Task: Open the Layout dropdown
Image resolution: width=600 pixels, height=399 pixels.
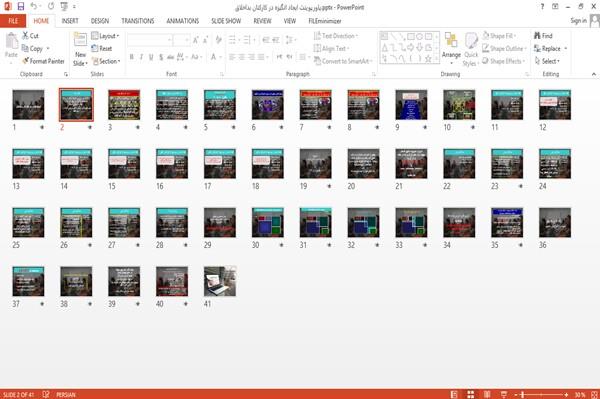Action: (105, 36)
